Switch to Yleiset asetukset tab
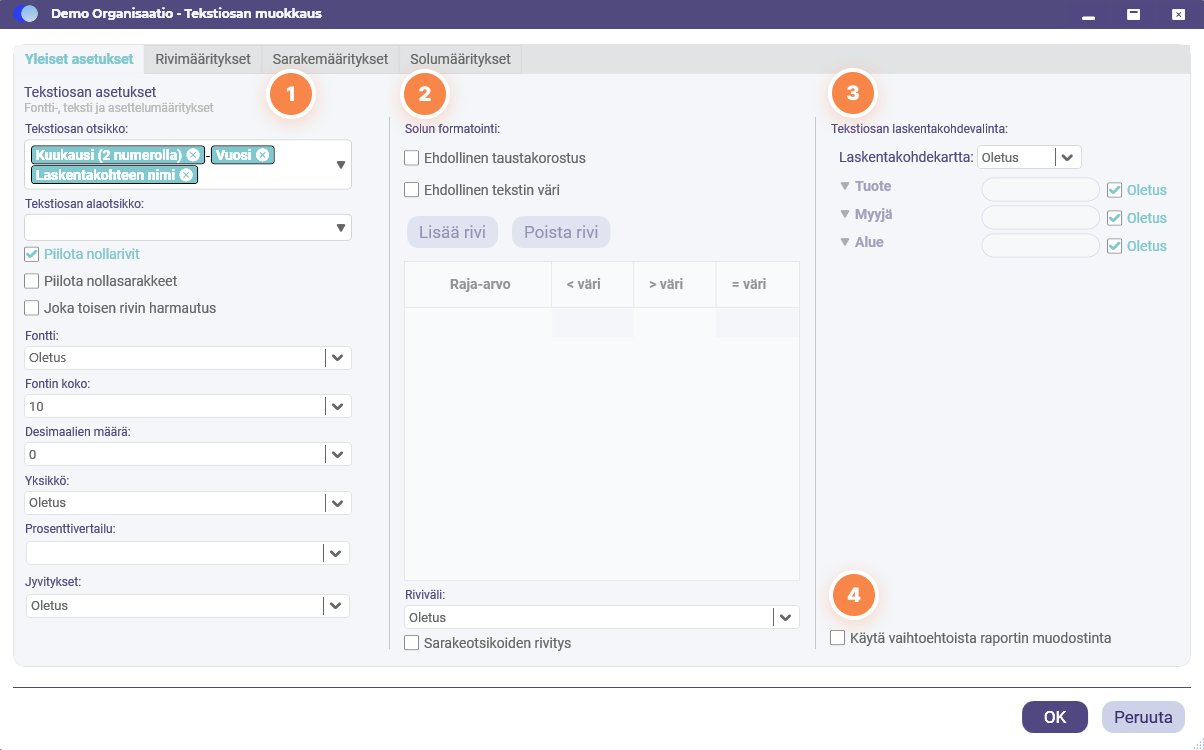Image resolution: width=1204 pixels, height=750 pixels. tap(79, 59)
